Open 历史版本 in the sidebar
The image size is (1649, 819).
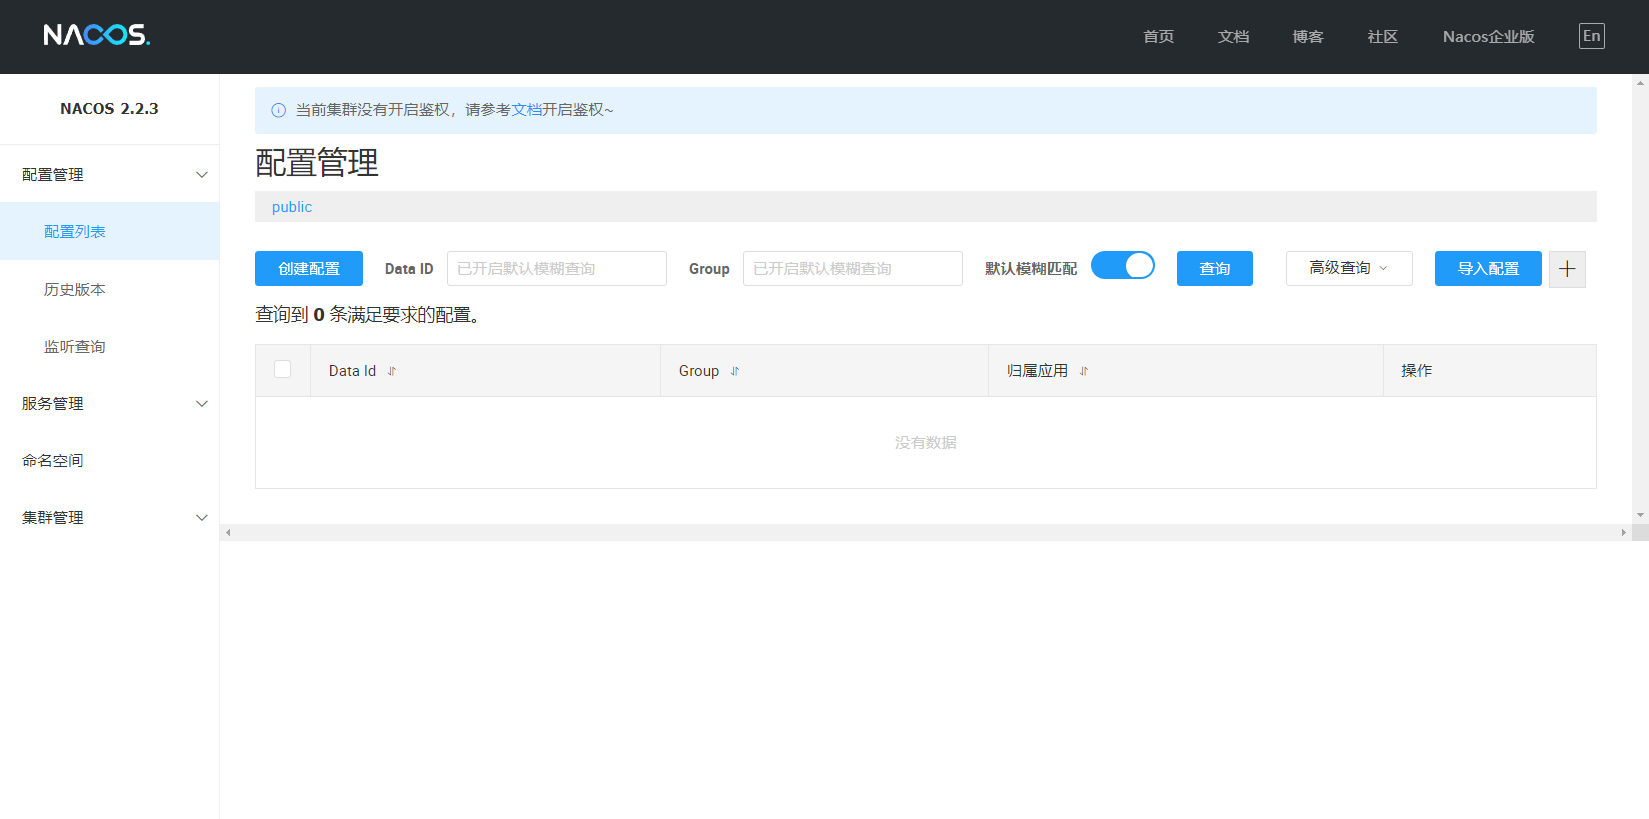109,289
